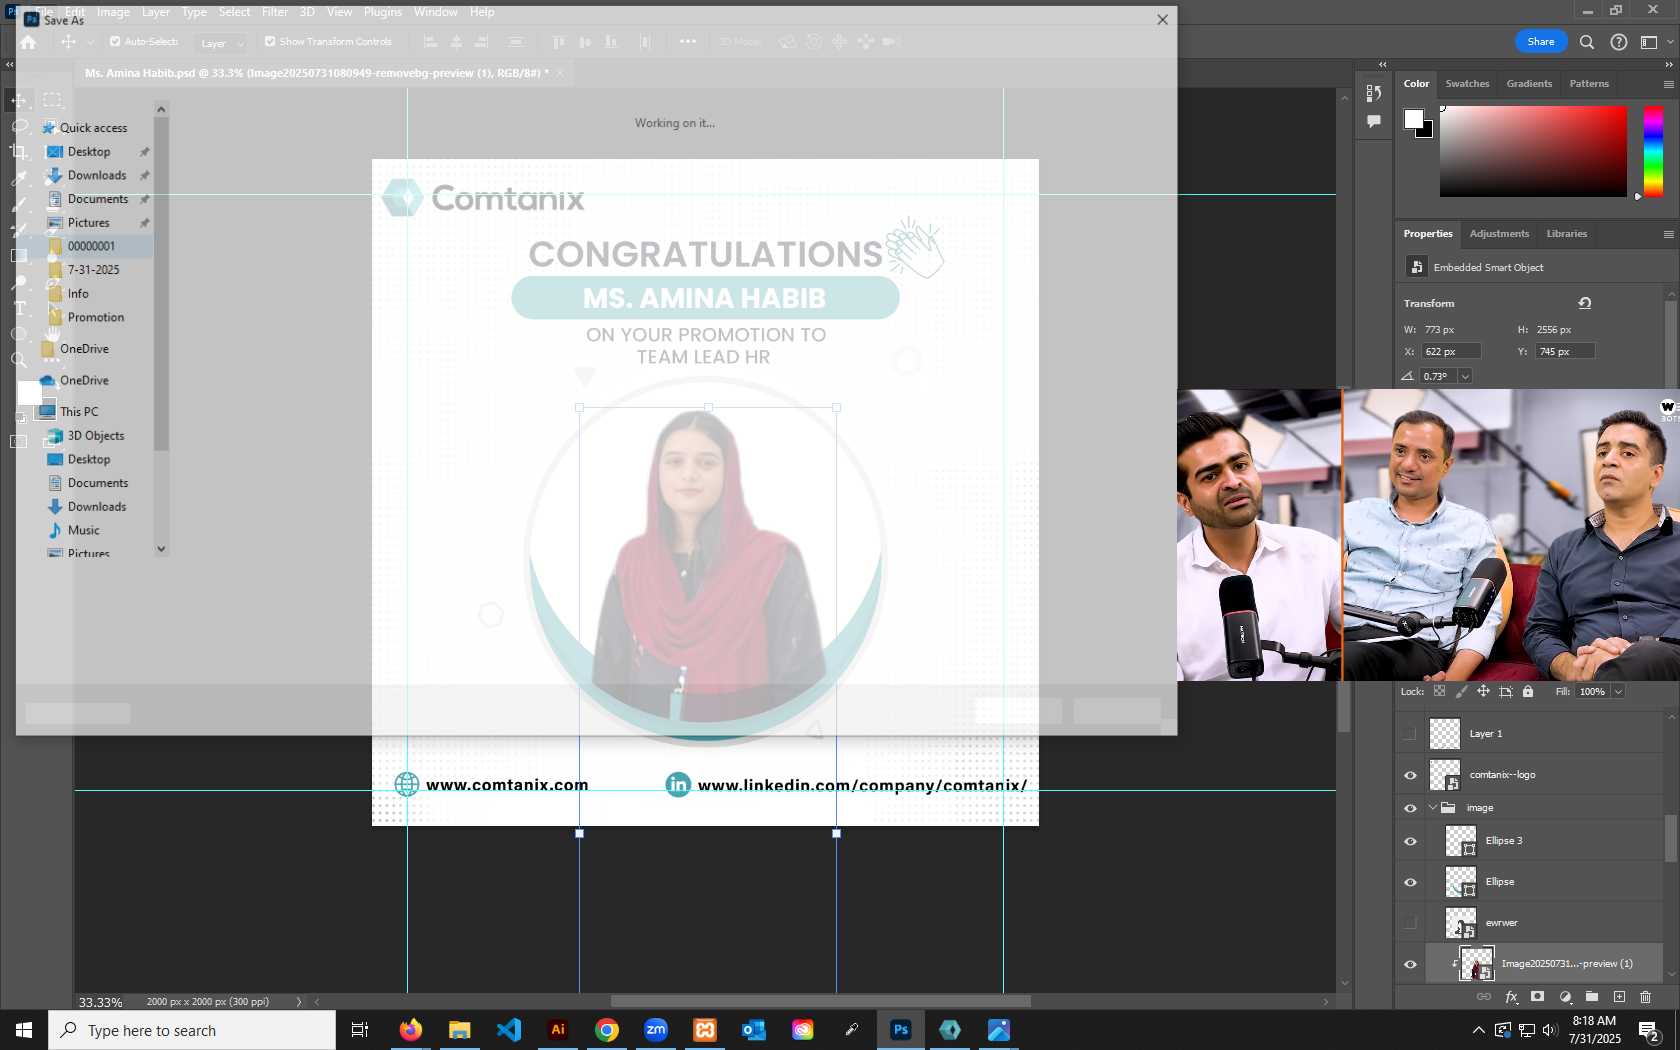Image resolution: width=1680 pixels, height=1050 pixels.
Task: Create new fill or adjustment layer
Action: [x=1565, y=997]
